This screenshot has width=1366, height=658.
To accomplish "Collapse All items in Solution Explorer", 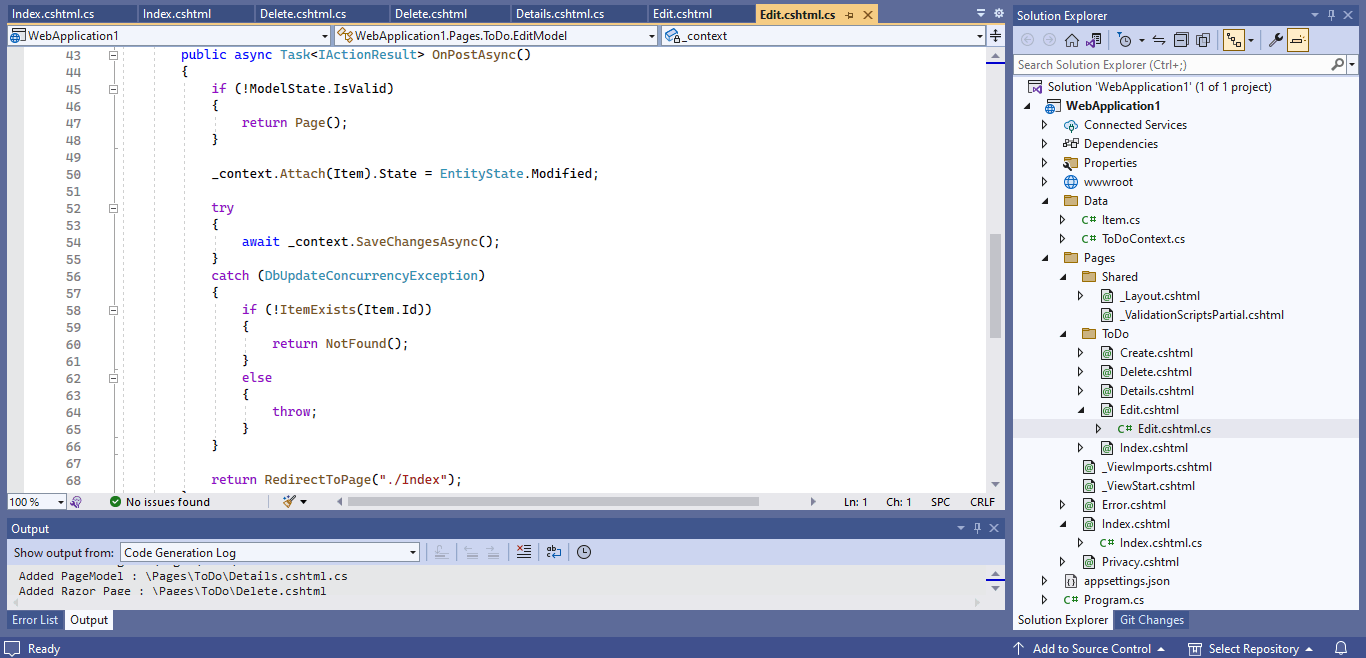I will [1181, 40].
